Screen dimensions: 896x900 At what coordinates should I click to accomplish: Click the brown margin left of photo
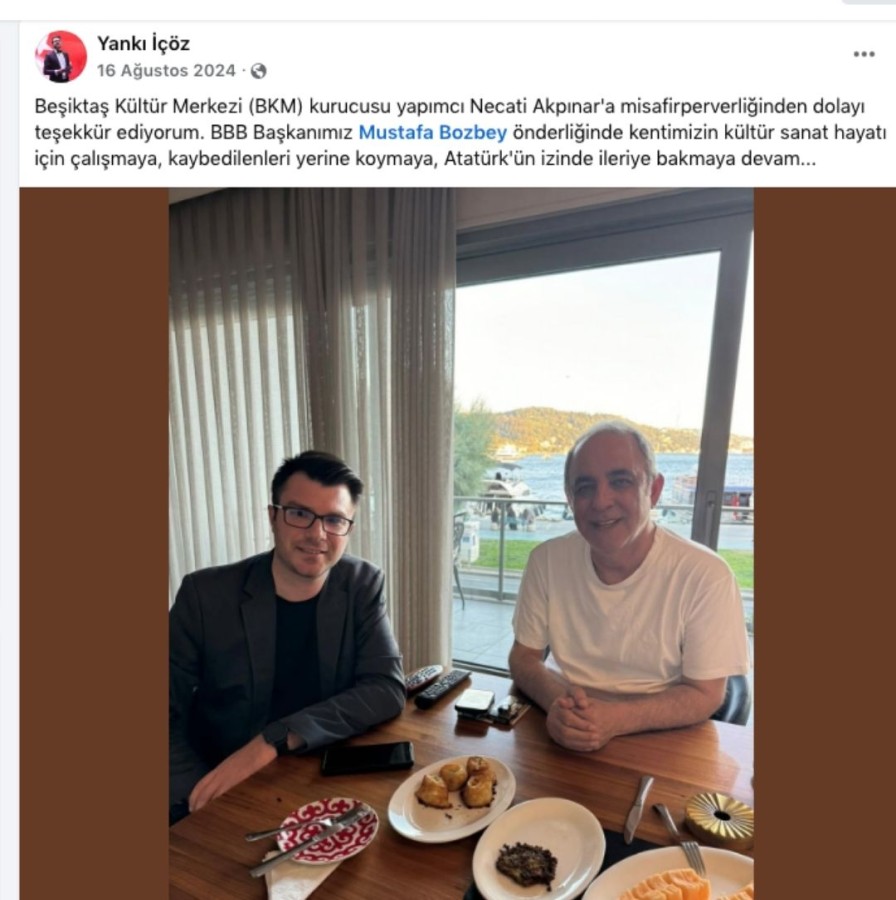(x=94, y=544)
